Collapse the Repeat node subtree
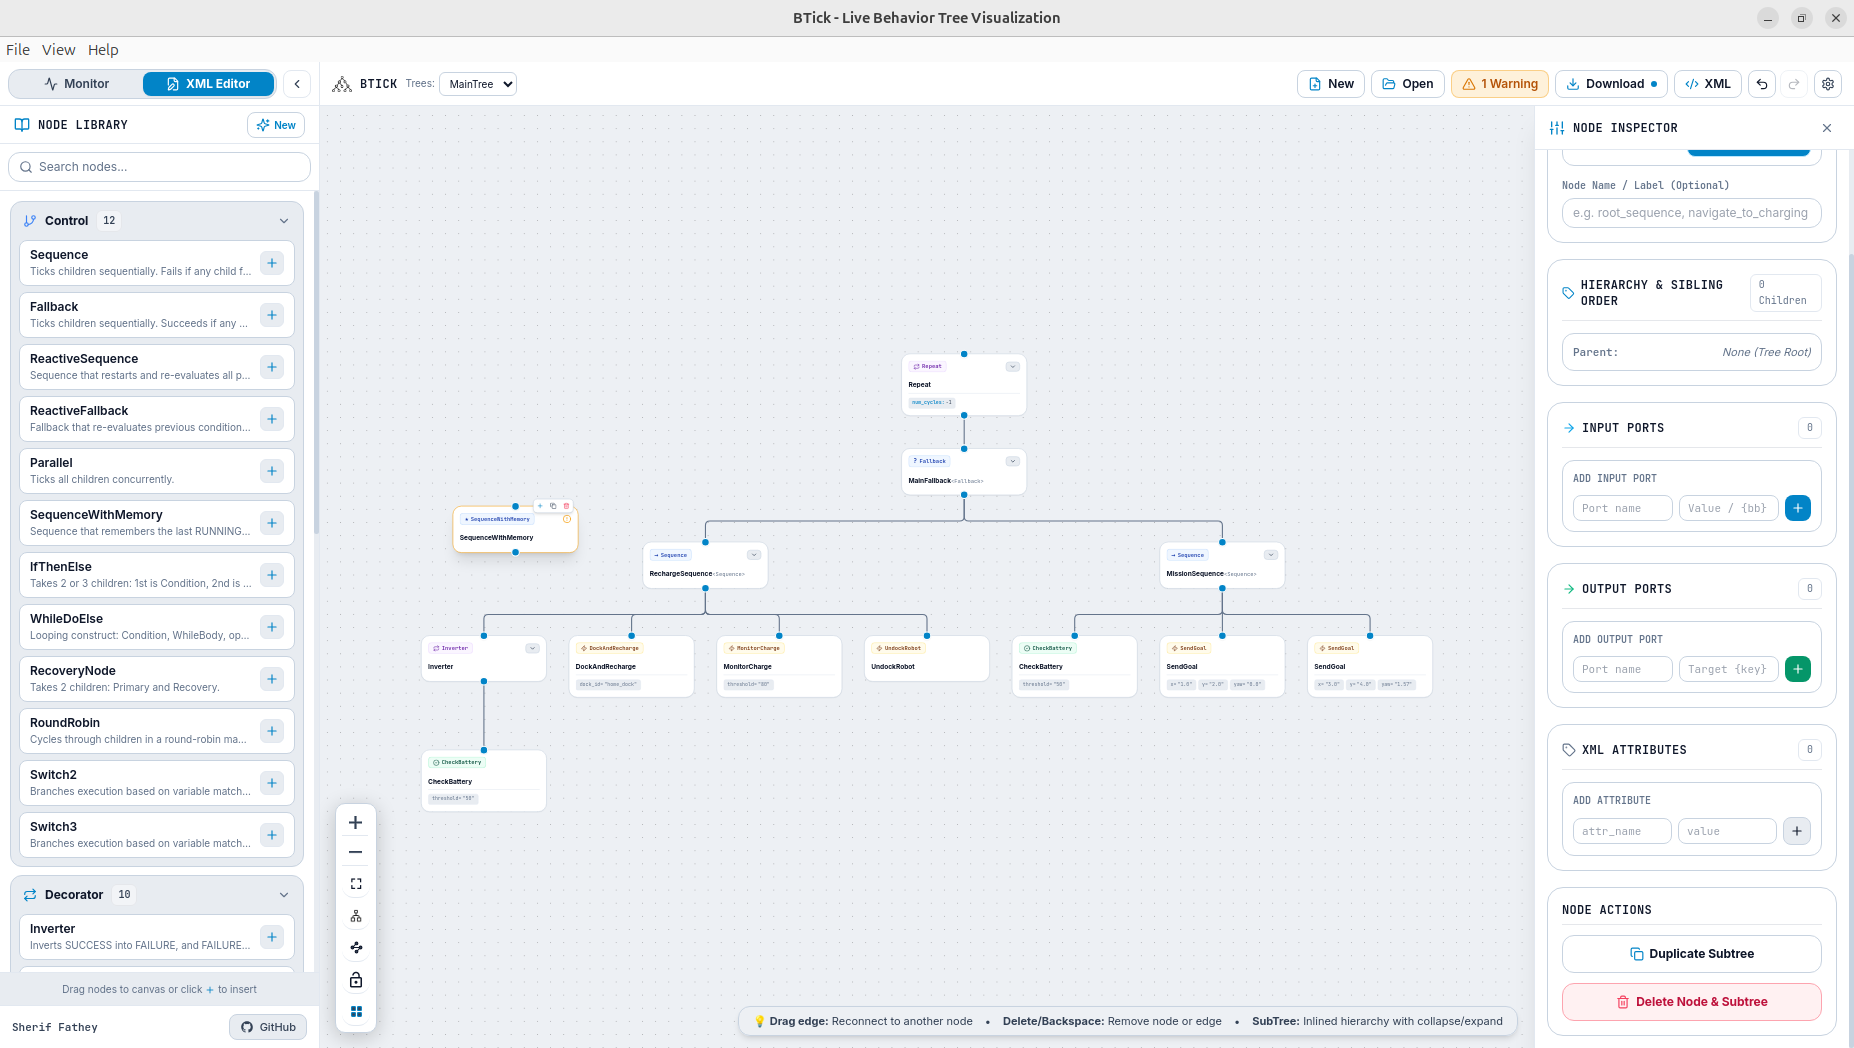The width and height of the screenshot is (1854, 1048). click(1012, 366)
